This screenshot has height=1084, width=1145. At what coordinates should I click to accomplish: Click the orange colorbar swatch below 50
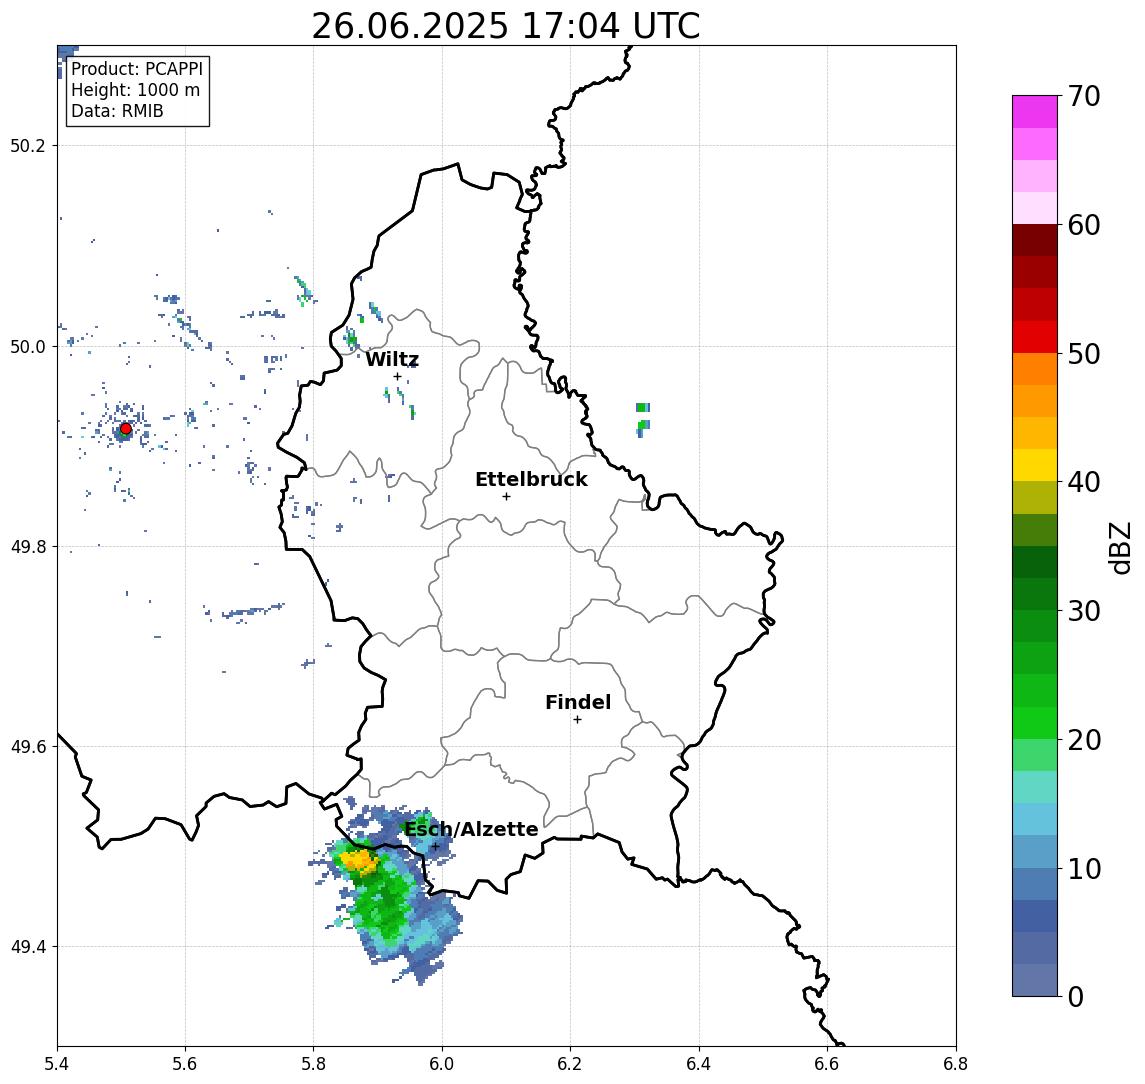click(x=1035, y=369)
